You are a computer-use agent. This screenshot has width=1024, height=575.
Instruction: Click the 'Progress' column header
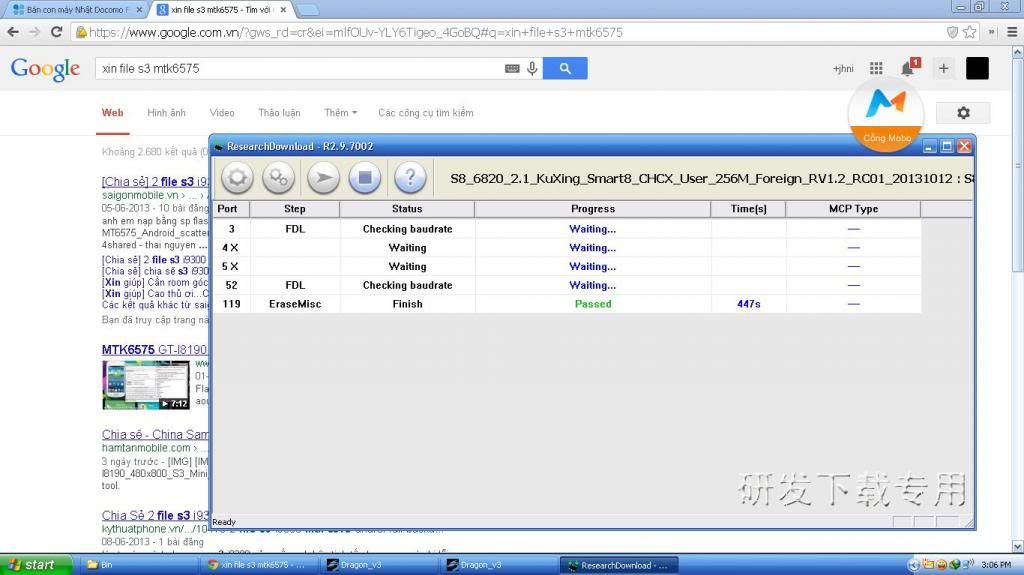[592, 208]
